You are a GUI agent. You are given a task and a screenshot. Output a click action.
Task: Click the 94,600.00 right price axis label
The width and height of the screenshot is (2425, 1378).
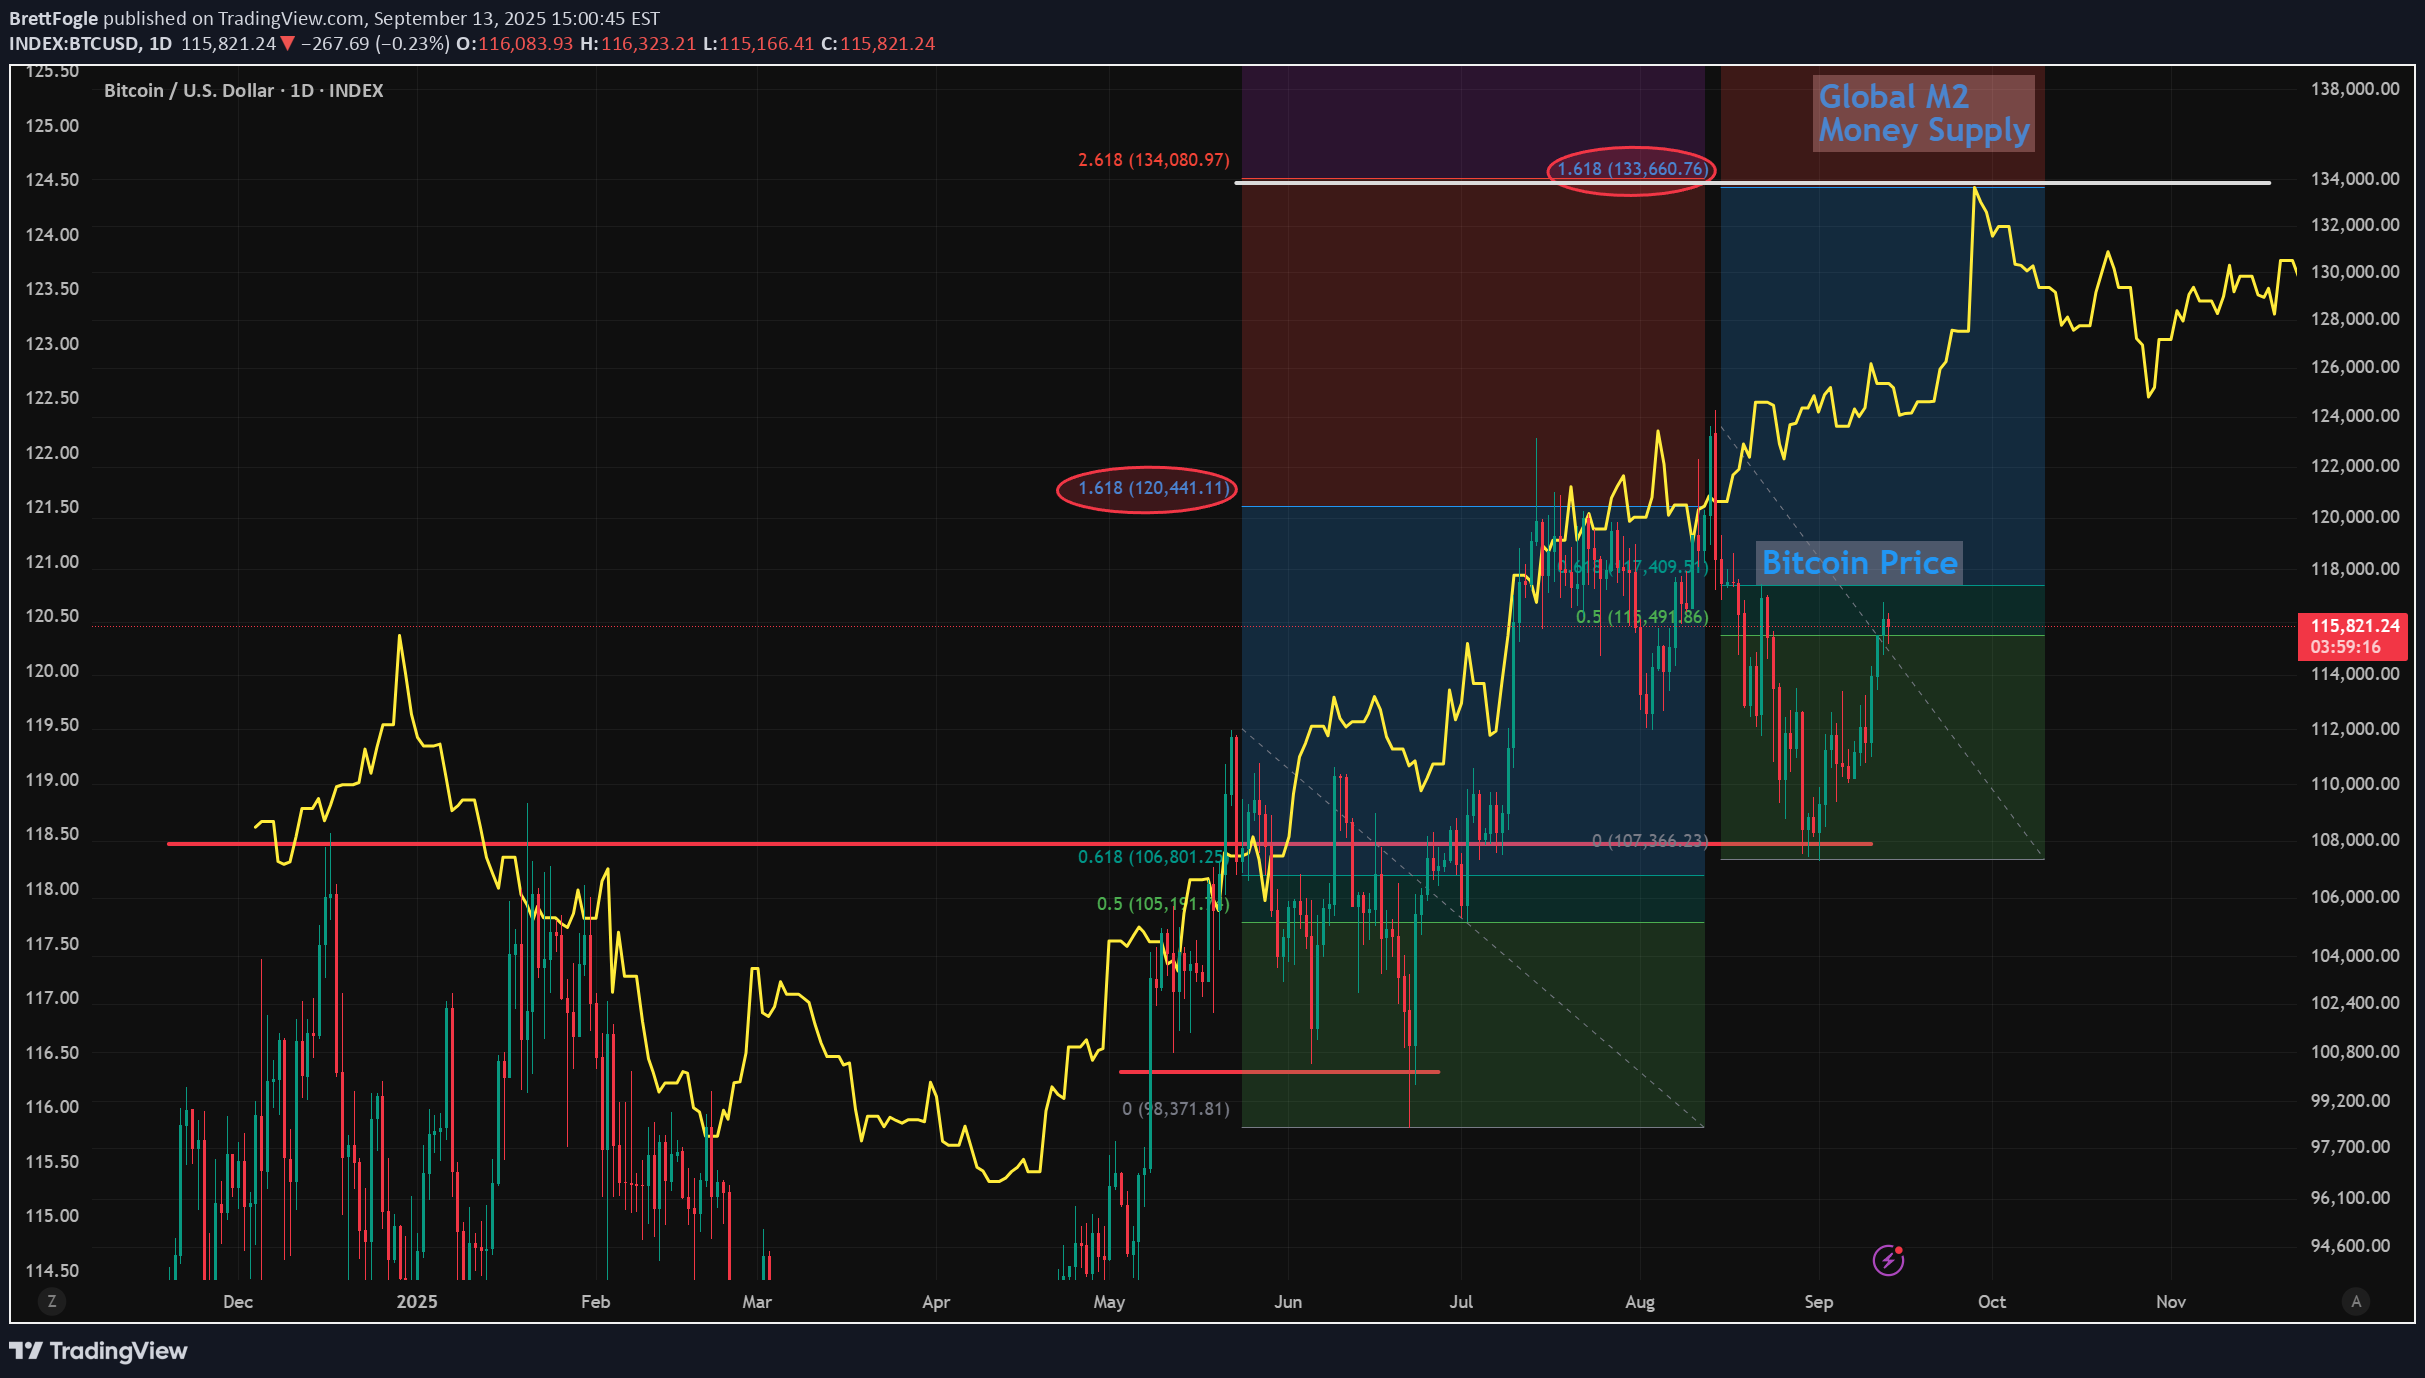click(x=2350, y=1246)
